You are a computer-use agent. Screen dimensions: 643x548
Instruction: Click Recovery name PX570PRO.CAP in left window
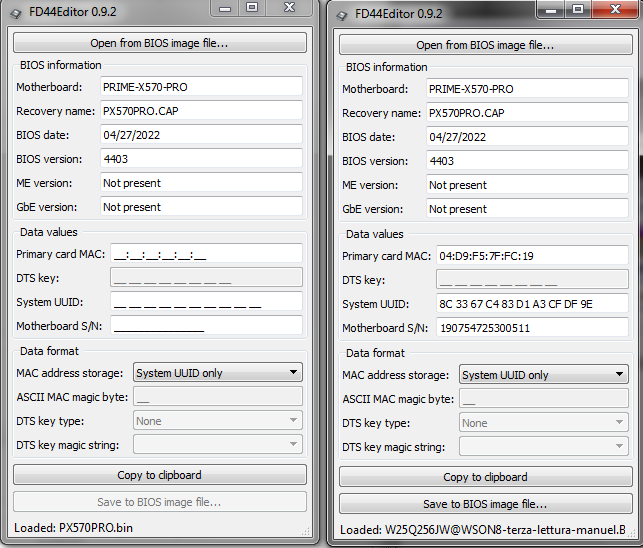click(201, 110)
